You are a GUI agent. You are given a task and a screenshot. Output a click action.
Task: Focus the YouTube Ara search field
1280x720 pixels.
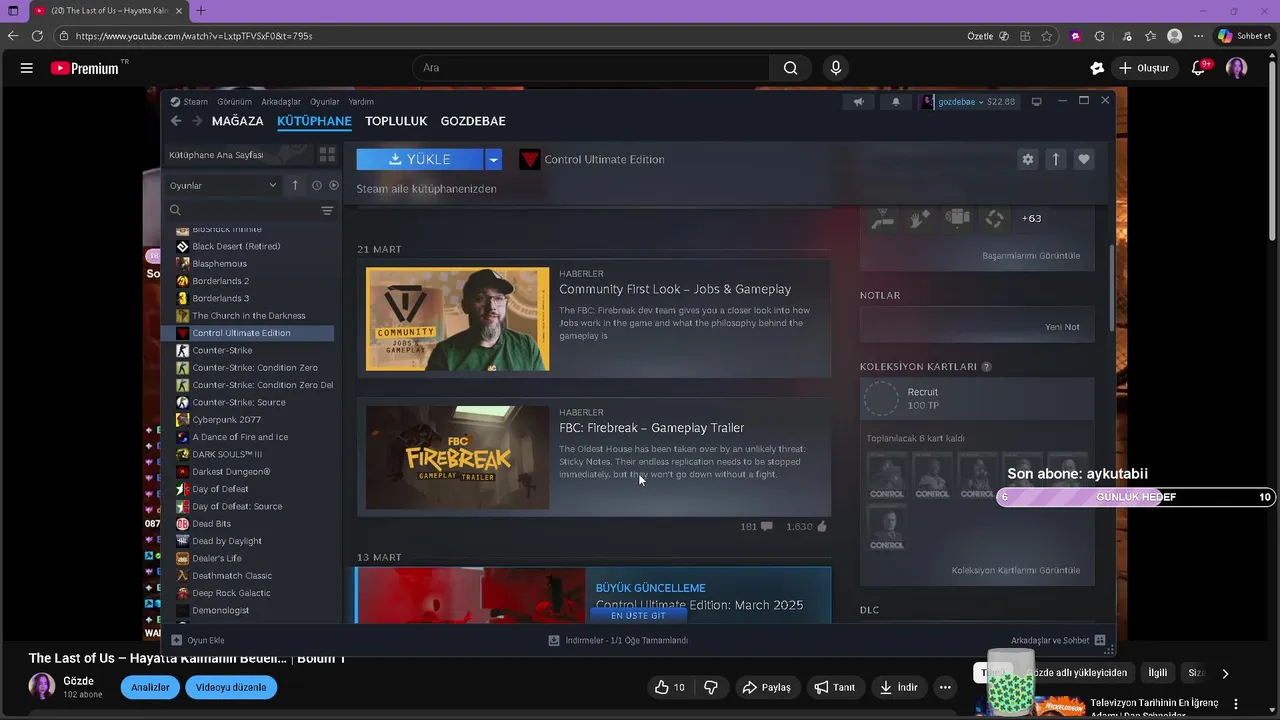click(590, 68)
